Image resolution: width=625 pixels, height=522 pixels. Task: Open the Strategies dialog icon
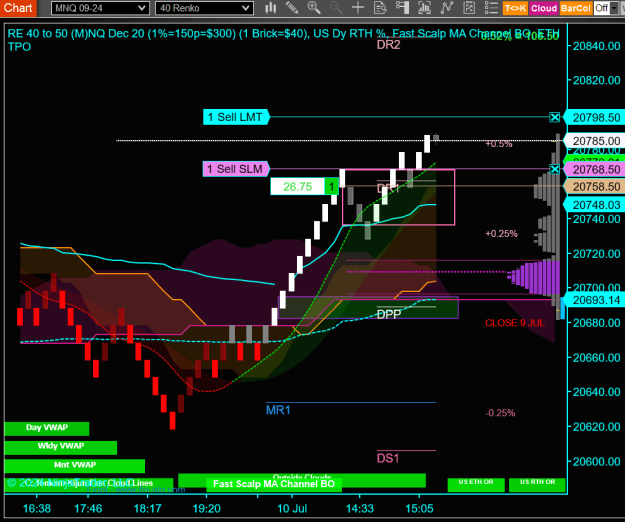(469, 8)
